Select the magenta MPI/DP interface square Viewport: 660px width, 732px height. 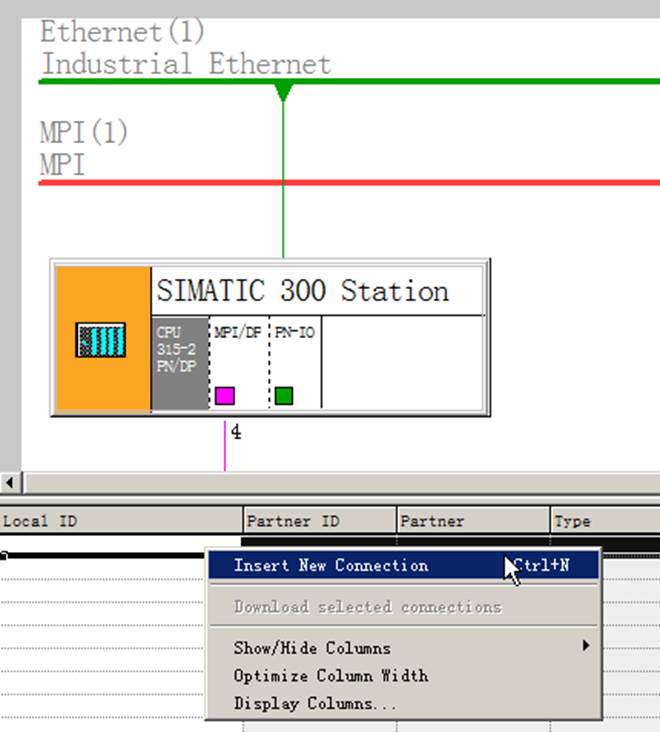pos(225,395)
